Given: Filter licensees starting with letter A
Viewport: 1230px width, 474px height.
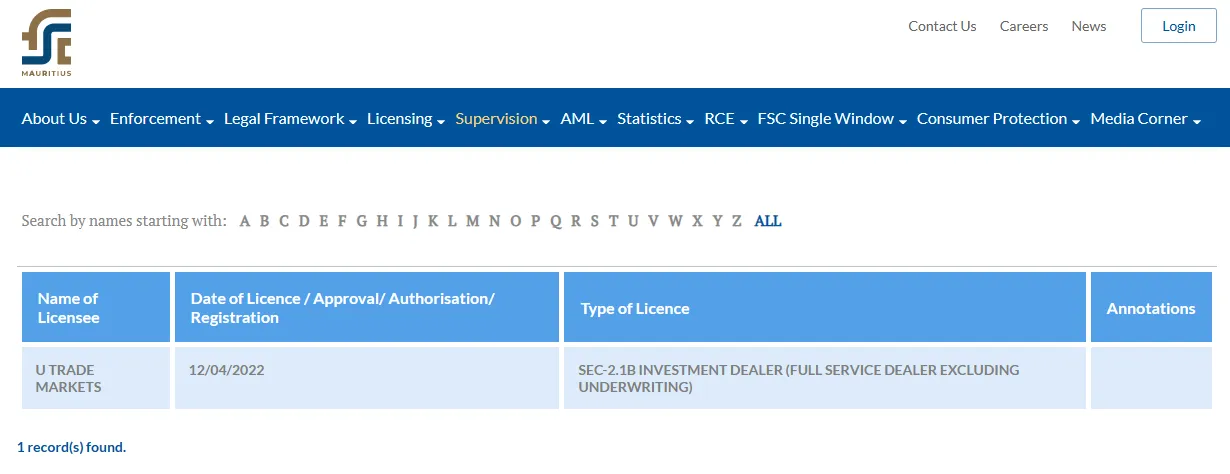Looking at the screenshot, I should coord(245,221).
